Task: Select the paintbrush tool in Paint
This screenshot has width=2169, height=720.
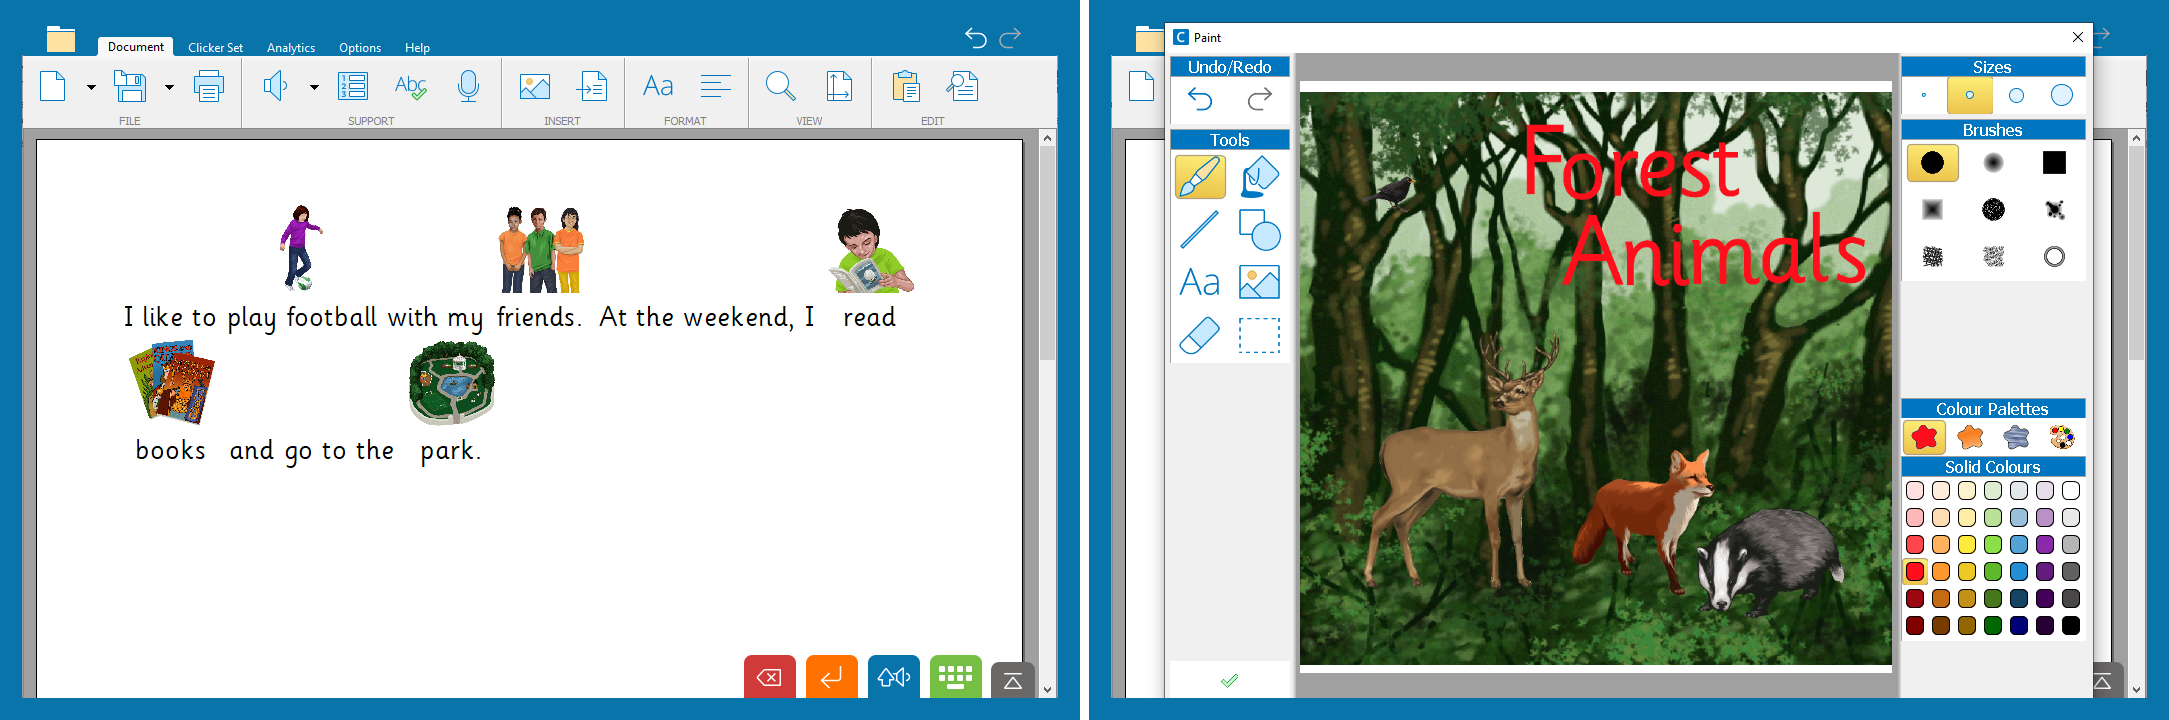Action: (x=1200, y=177)
